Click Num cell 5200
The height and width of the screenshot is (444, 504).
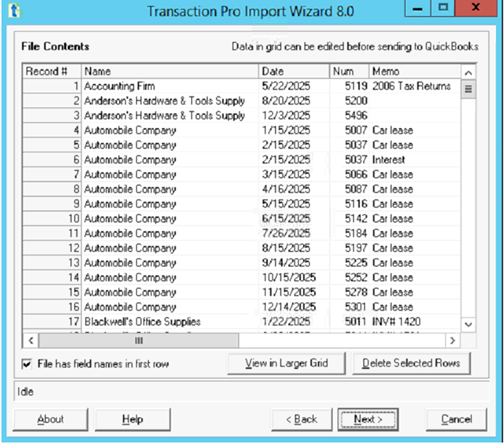[349, 101]
